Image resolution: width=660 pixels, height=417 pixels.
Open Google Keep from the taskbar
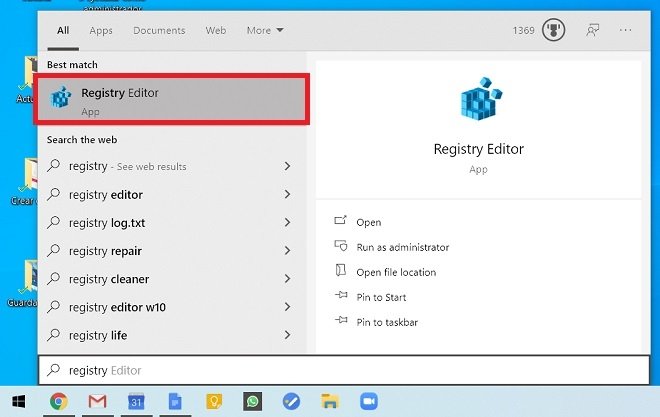pos(214,402)
